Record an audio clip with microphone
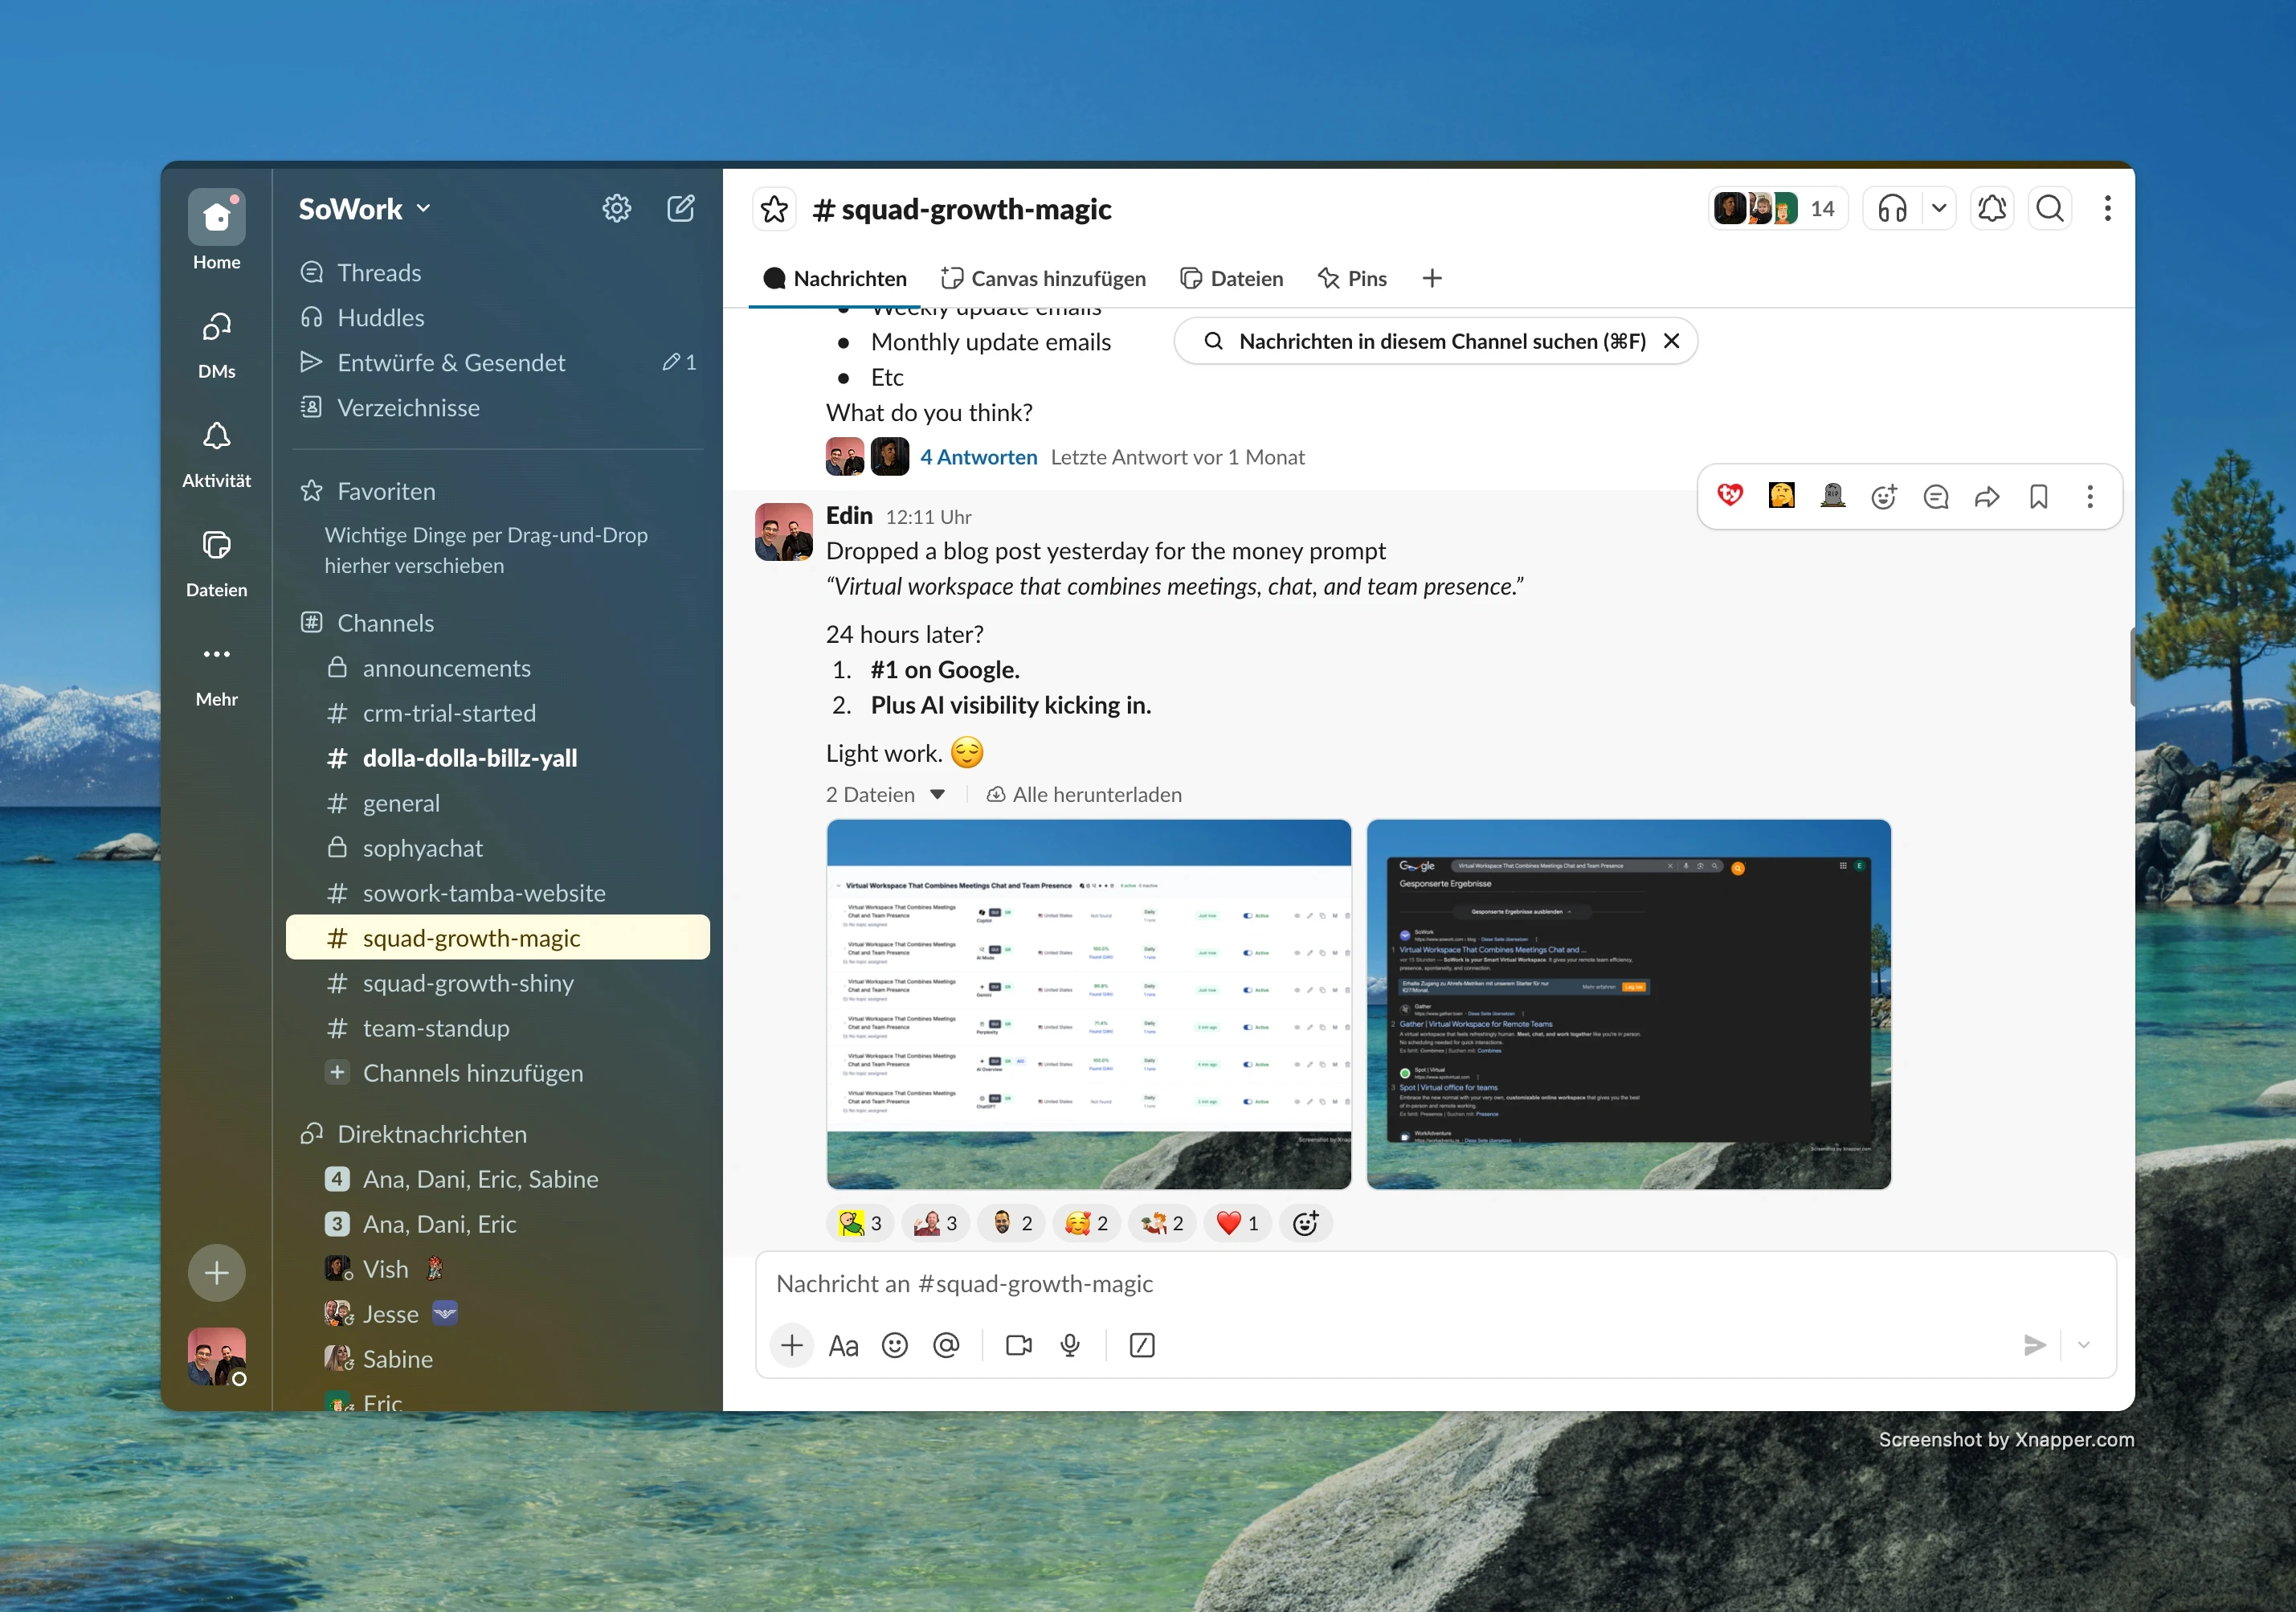Image resolution: width=2296 pixels, height=1612 pixels. click(1070, 1345)
